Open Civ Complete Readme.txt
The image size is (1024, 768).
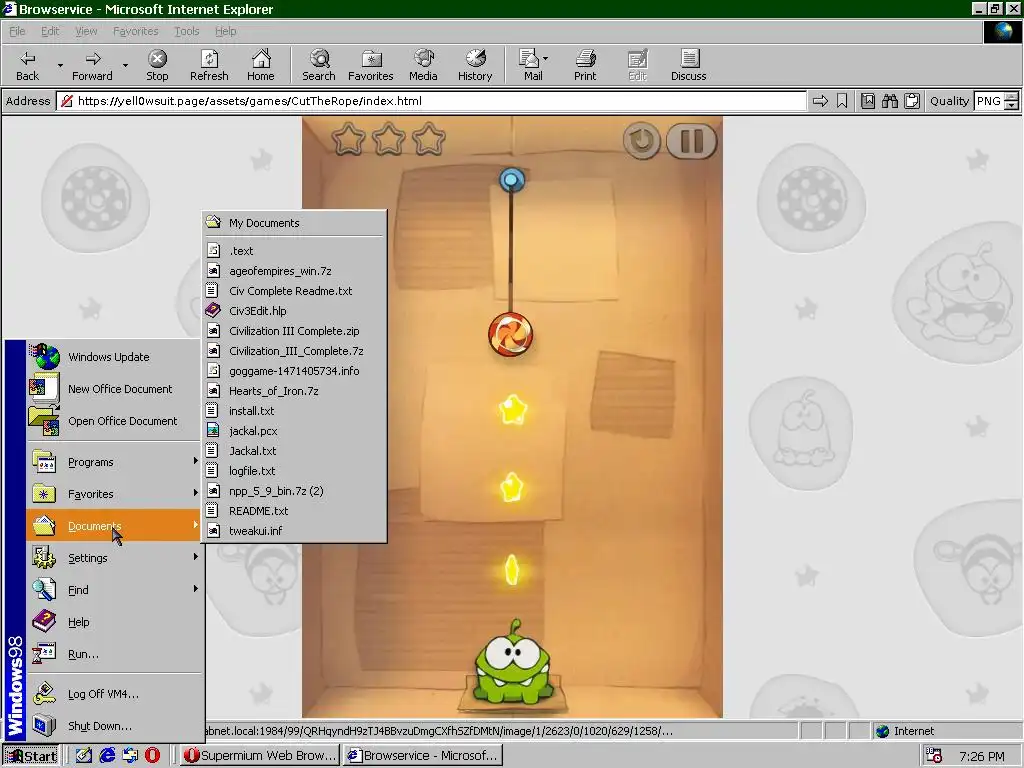tap(294, 291)
